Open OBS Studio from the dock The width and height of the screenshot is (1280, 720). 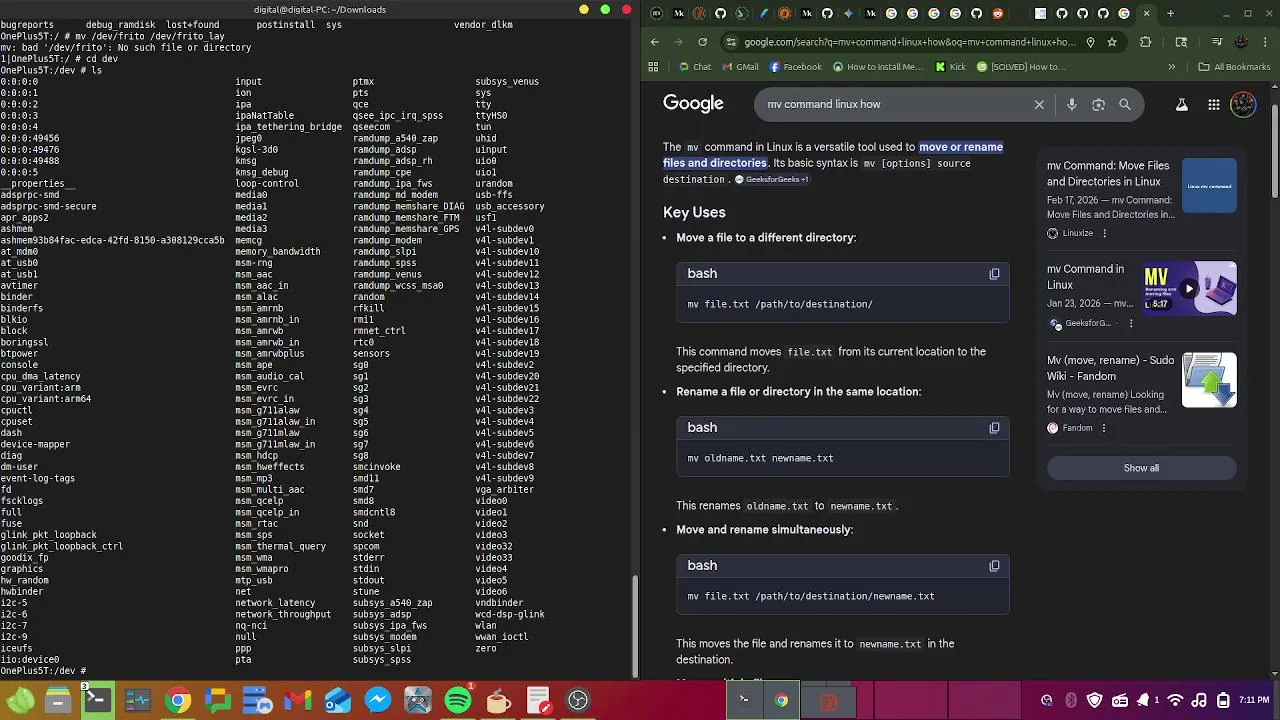pos(578,700)
